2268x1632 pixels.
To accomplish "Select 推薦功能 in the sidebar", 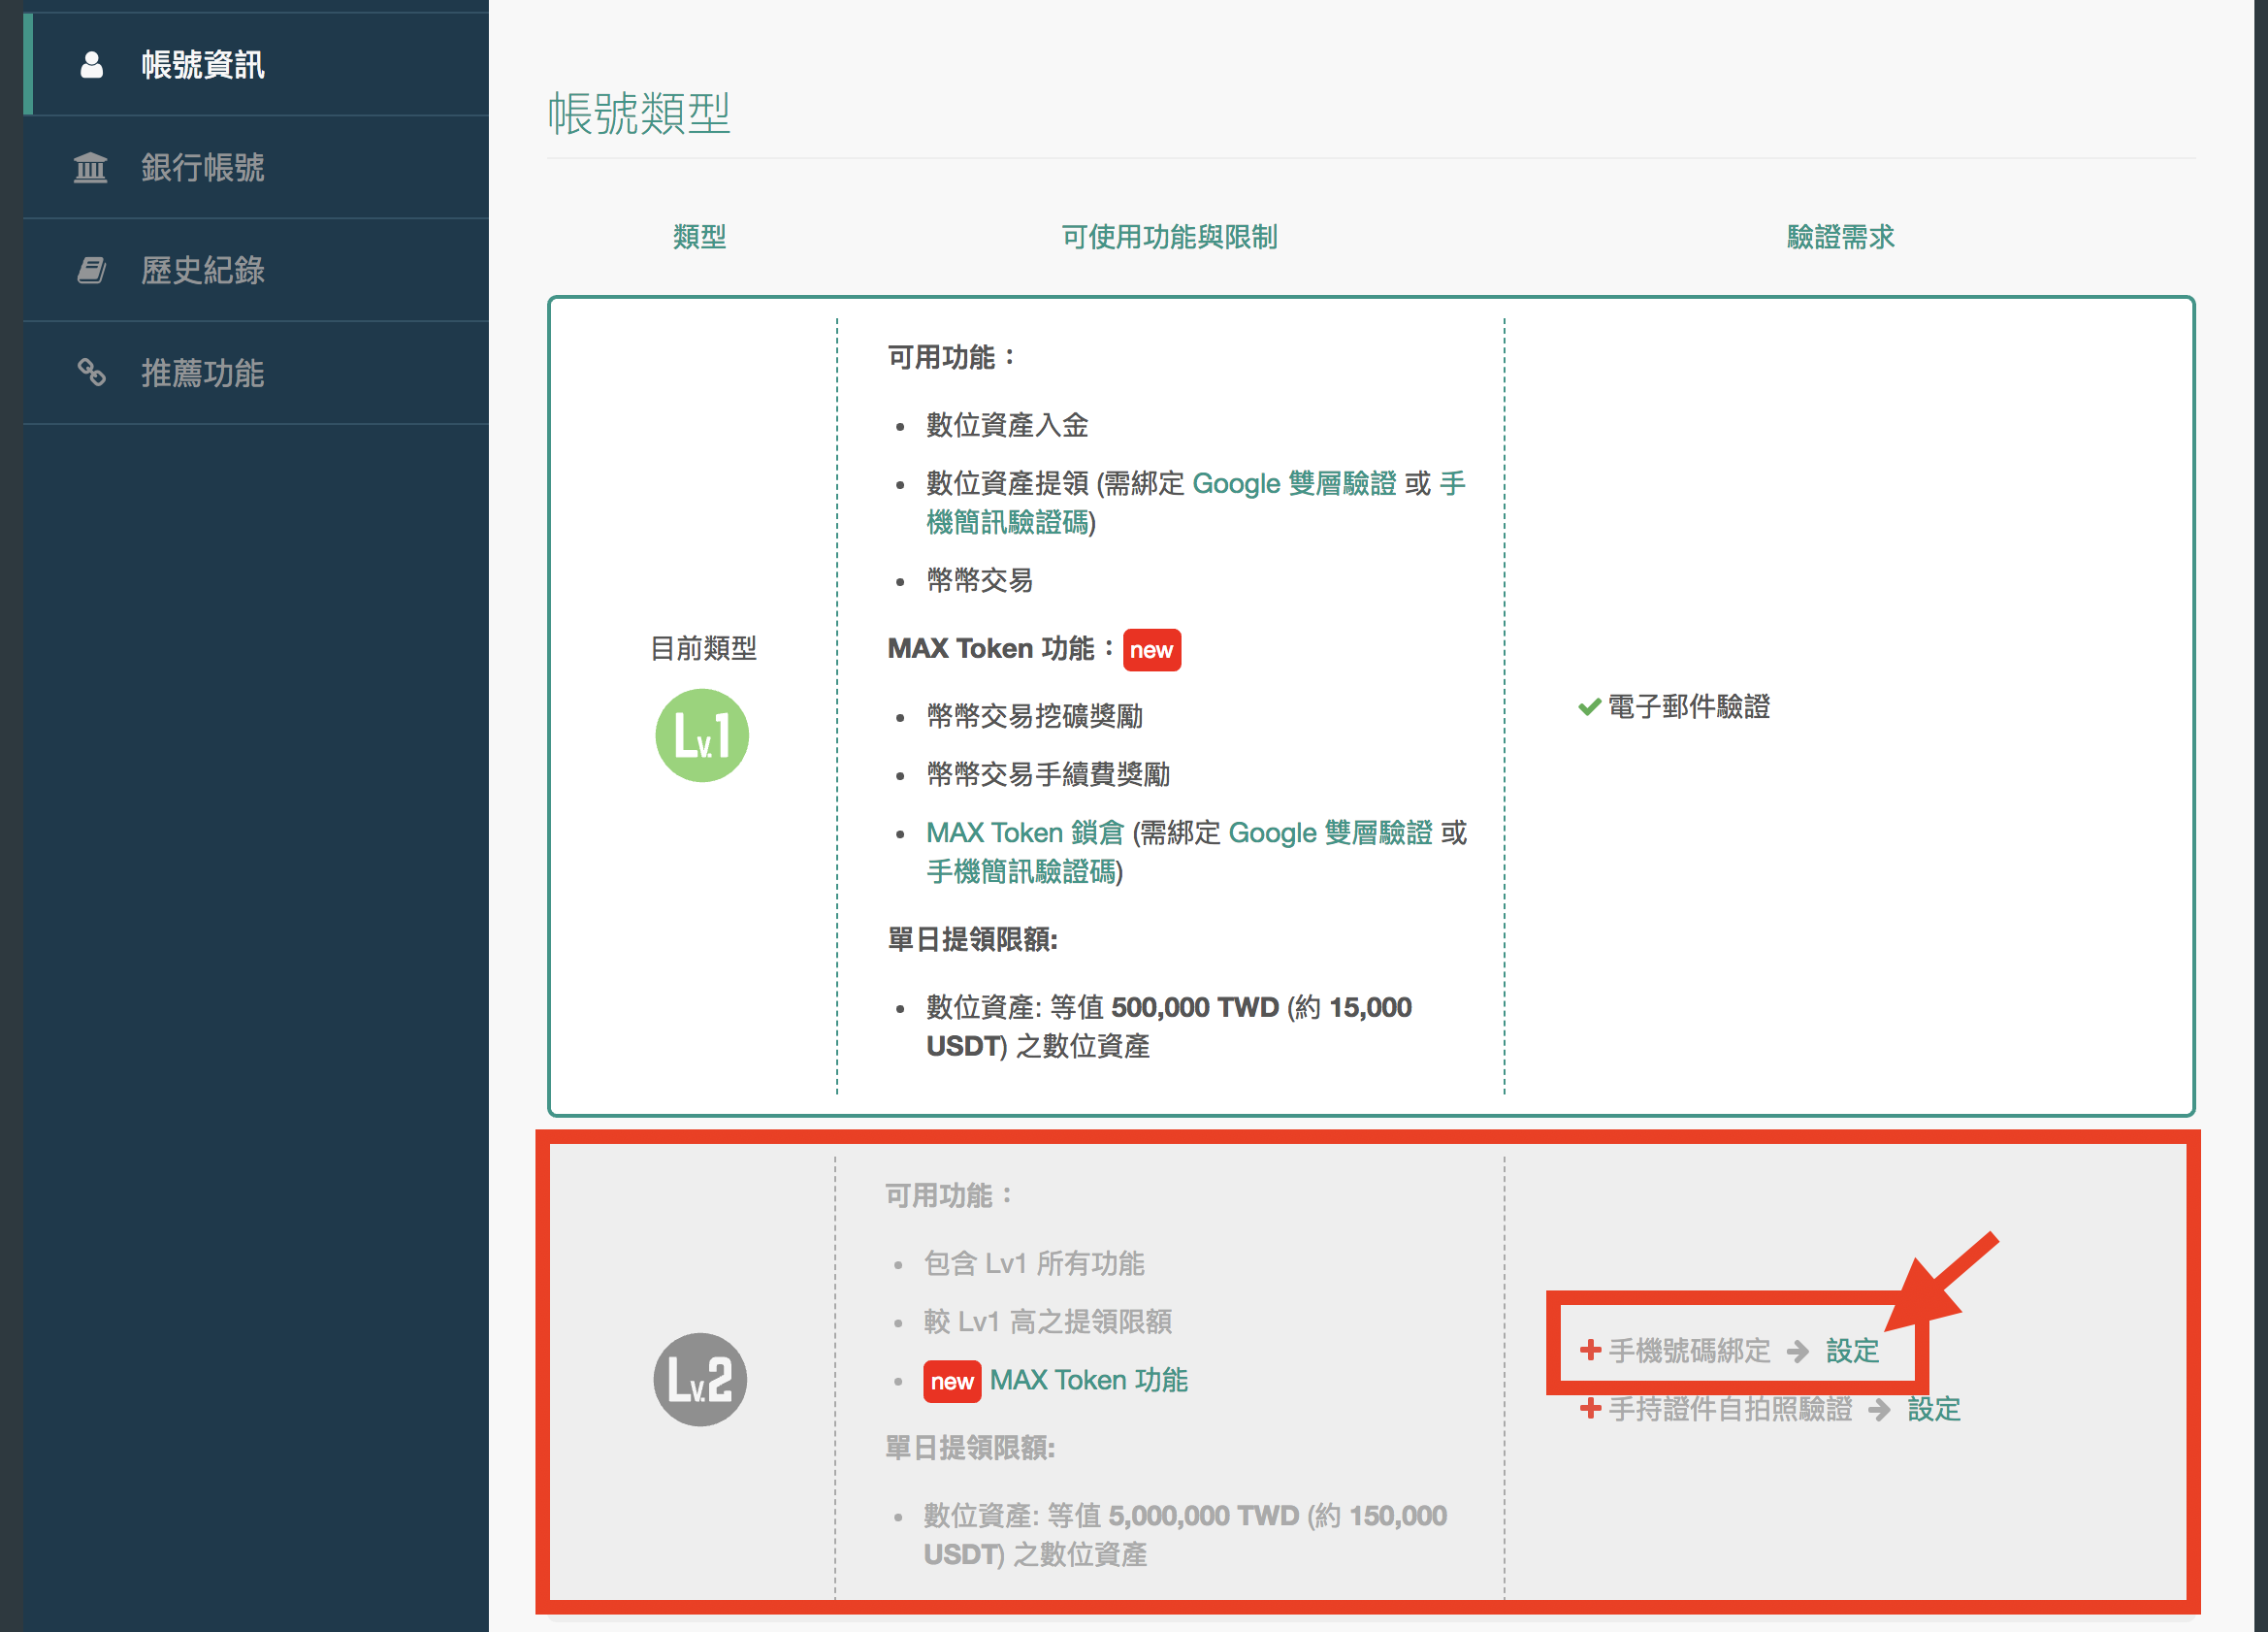I will [x=202, y=373].
